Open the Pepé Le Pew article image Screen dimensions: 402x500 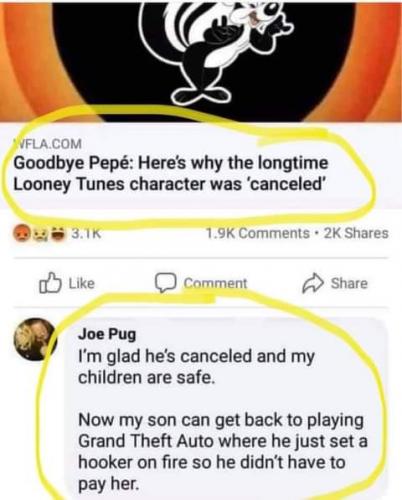[x=201, y=61]
